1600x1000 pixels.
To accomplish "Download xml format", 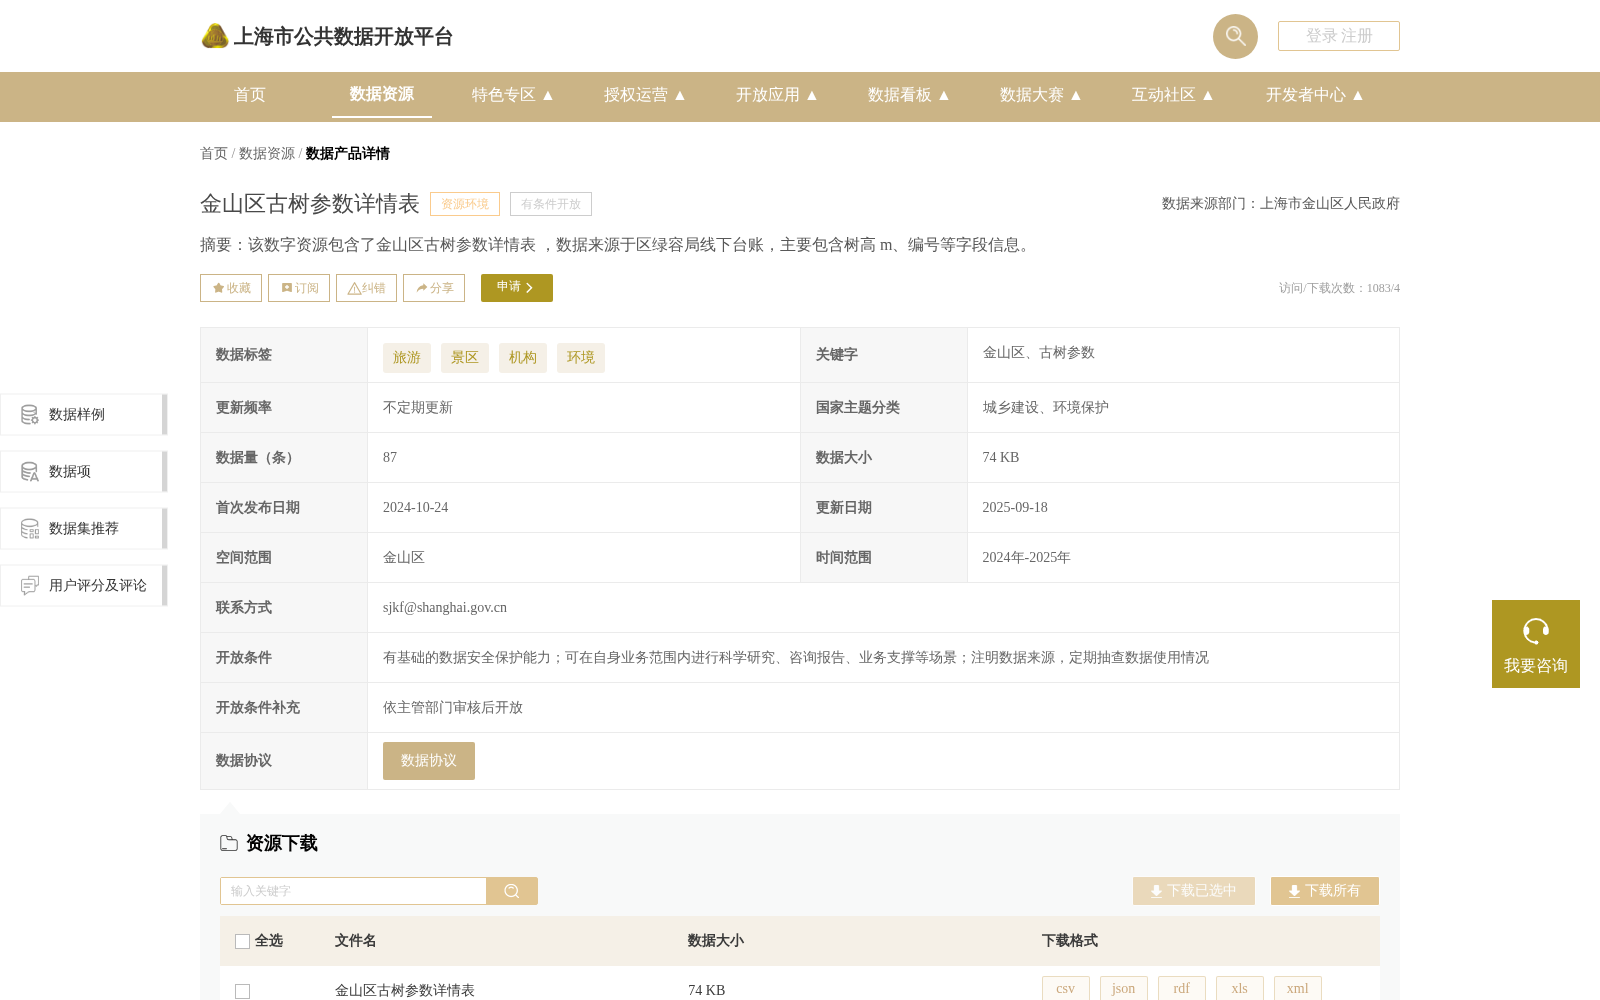I will pyautogui.click(x=1298, y=988).
